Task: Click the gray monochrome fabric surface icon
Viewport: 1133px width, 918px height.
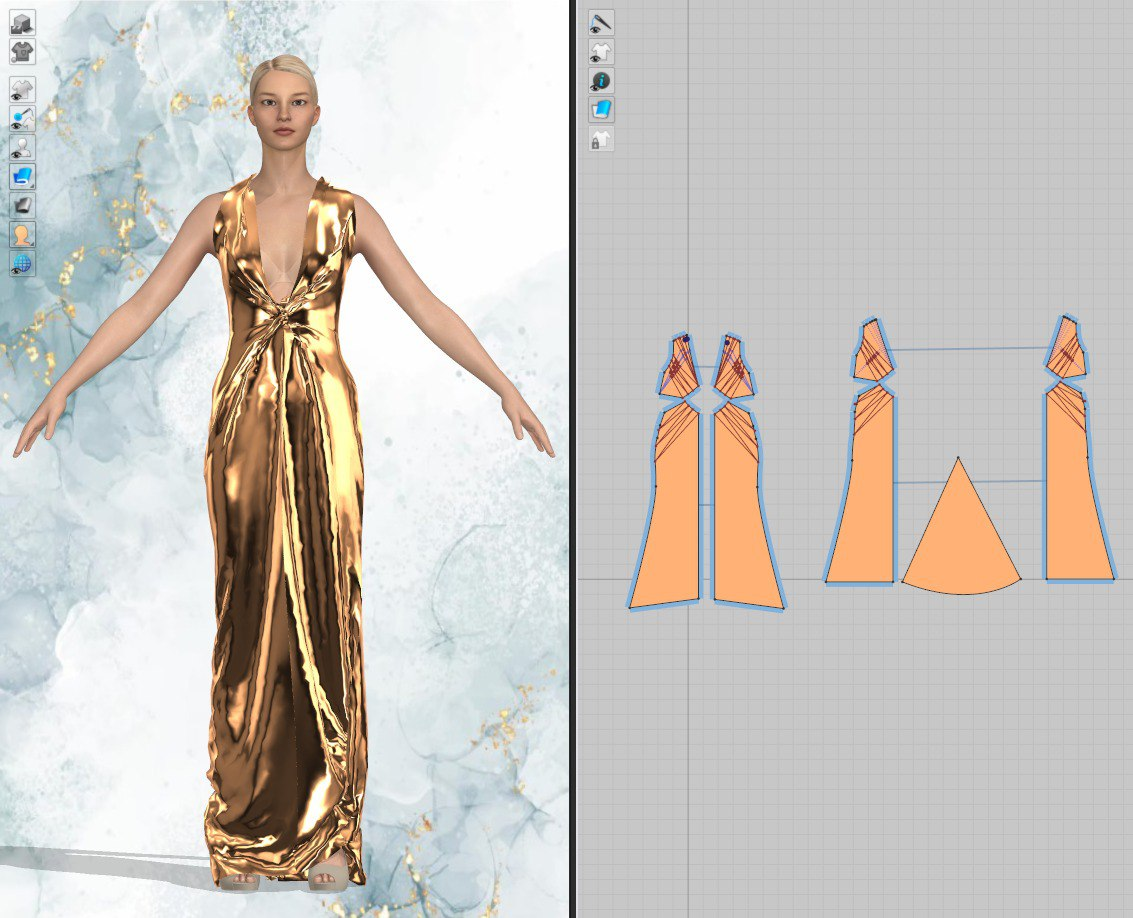Action: [x=22, y=206]
